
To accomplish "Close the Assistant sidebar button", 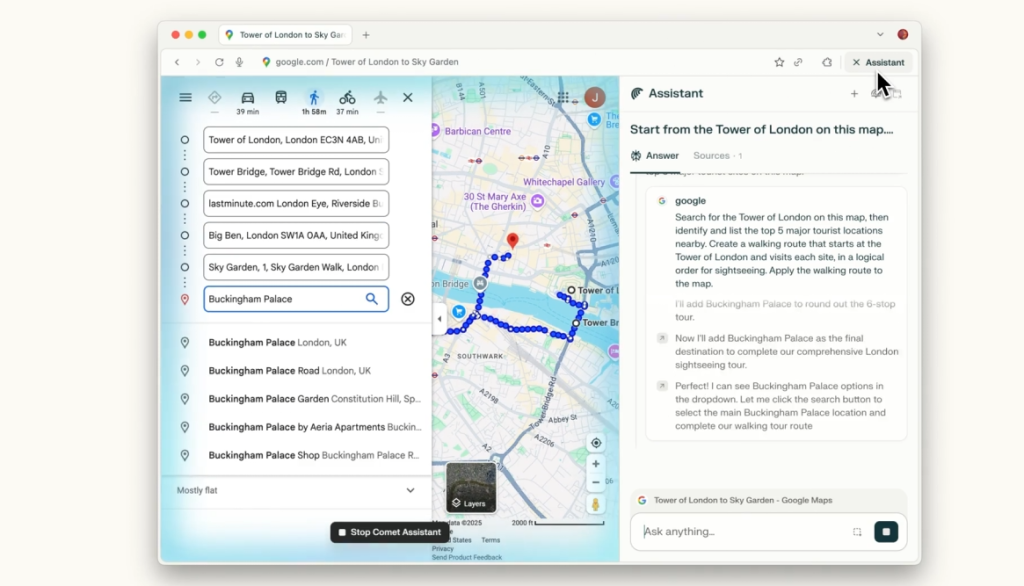I will click(x=878, y=62).
